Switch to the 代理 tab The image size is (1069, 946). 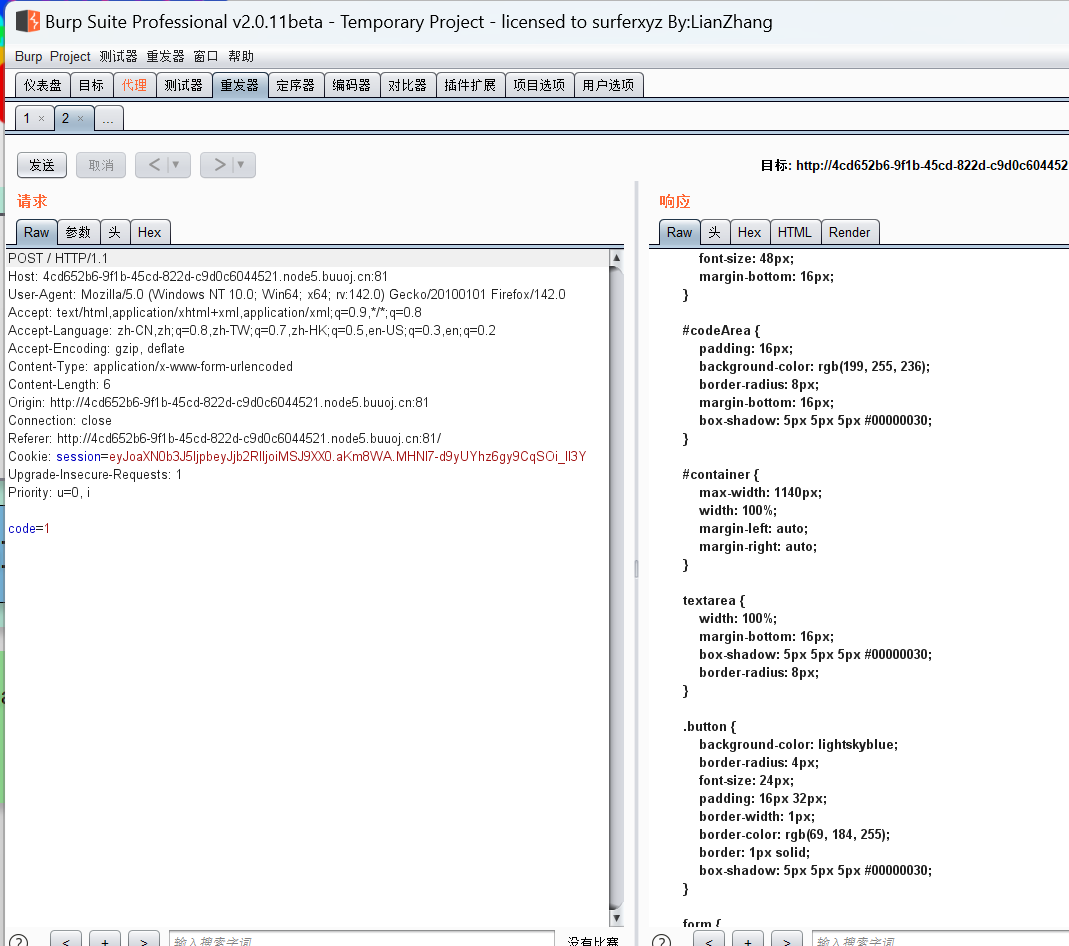[x=134, y=85]
